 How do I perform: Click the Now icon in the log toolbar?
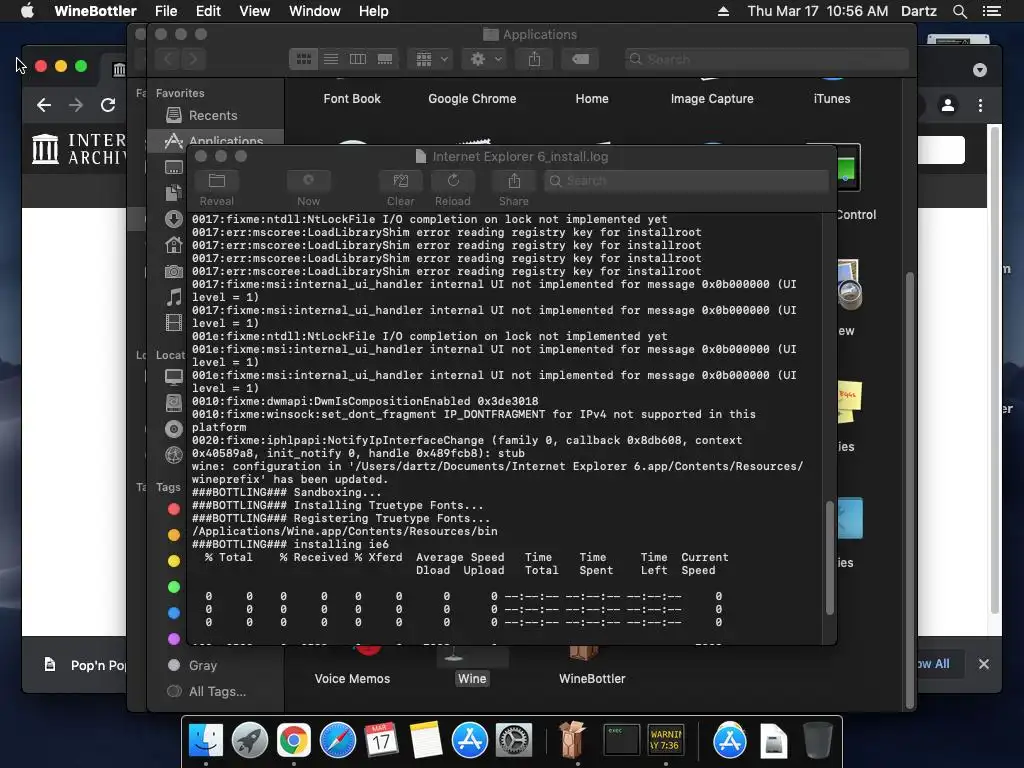308,181
